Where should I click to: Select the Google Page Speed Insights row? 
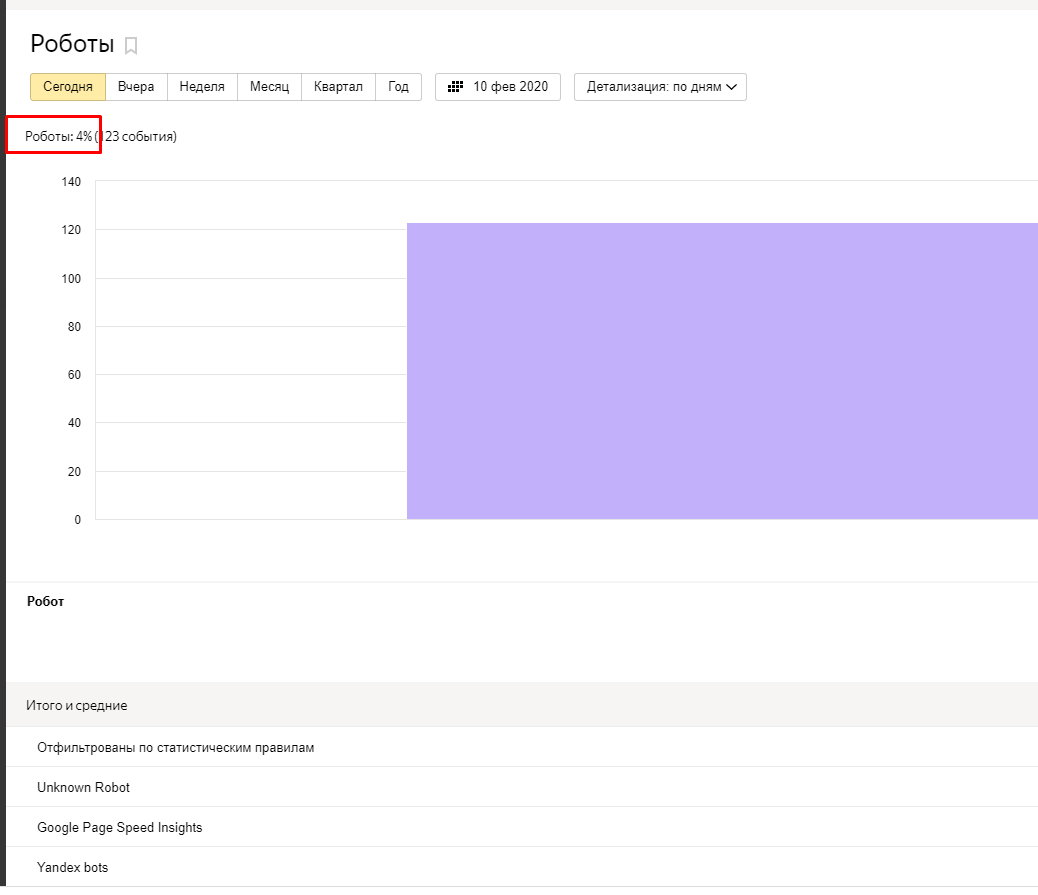pos(522,827)
